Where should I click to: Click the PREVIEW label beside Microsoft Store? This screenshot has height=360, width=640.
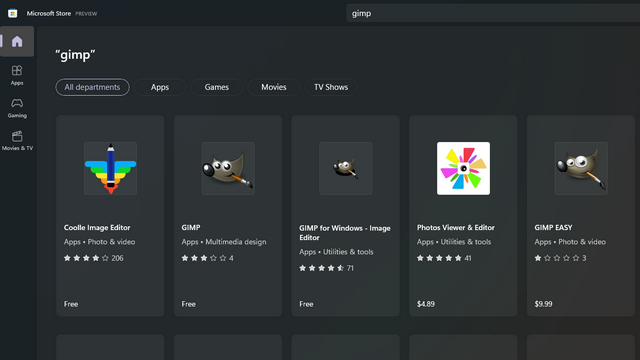point(86,13)
